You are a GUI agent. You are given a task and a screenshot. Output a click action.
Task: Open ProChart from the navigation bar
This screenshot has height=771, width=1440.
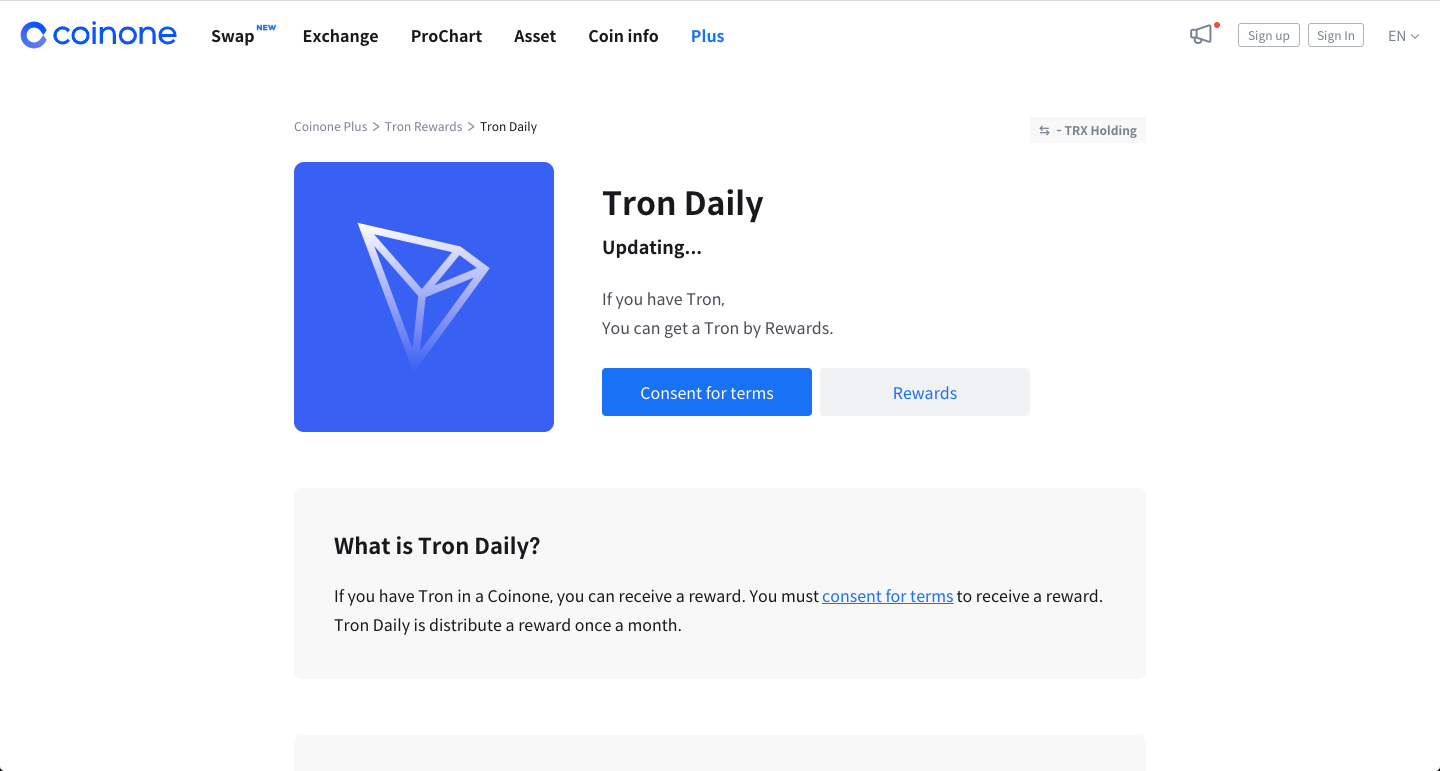pyautogui.click(x=446, y=36)
